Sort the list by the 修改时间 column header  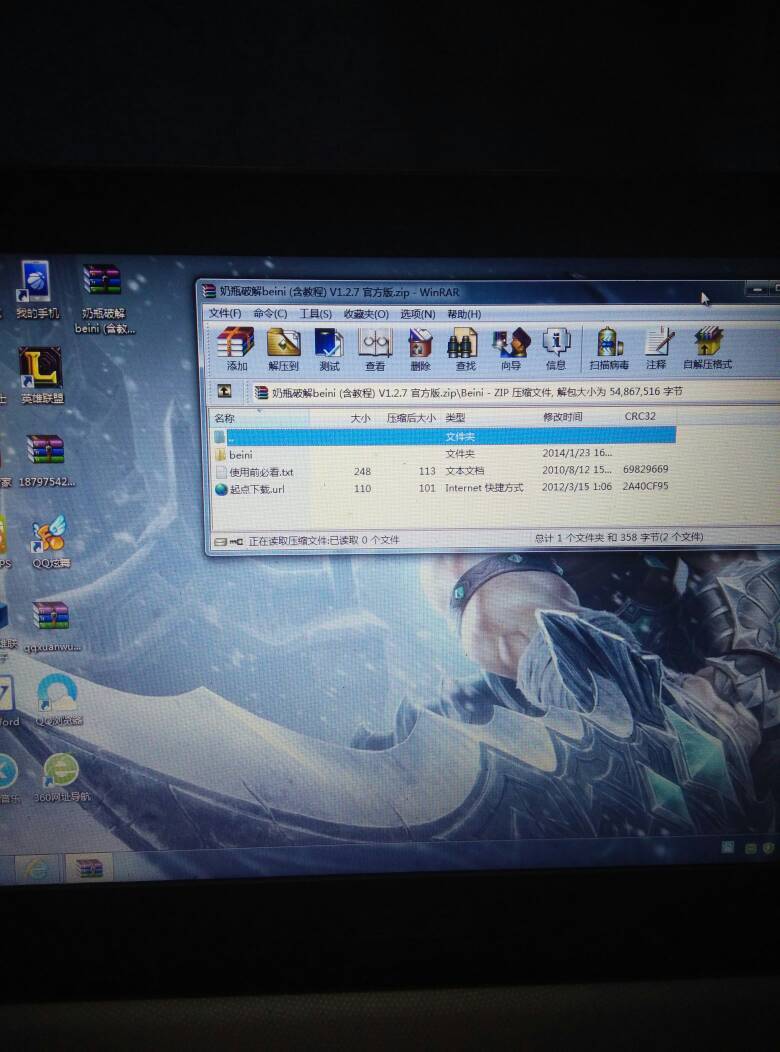point(561,417)
